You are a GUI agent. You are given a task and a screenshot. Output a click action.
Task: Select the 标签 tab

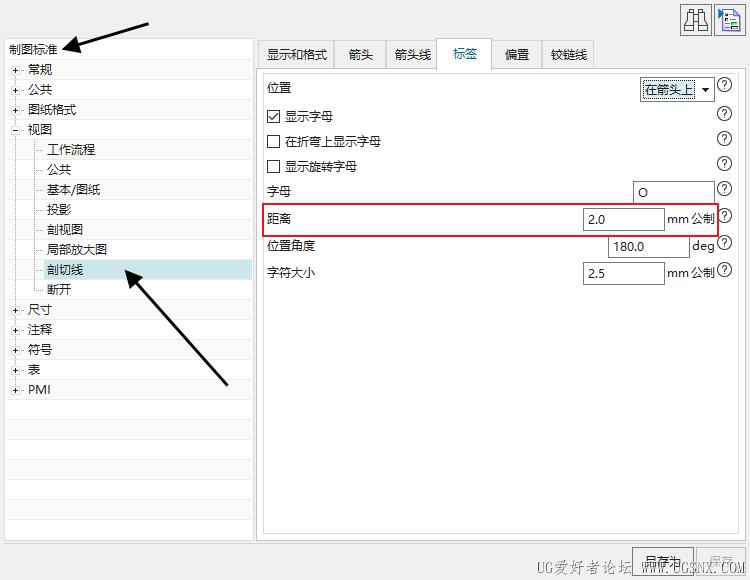(x=464, y=54)
